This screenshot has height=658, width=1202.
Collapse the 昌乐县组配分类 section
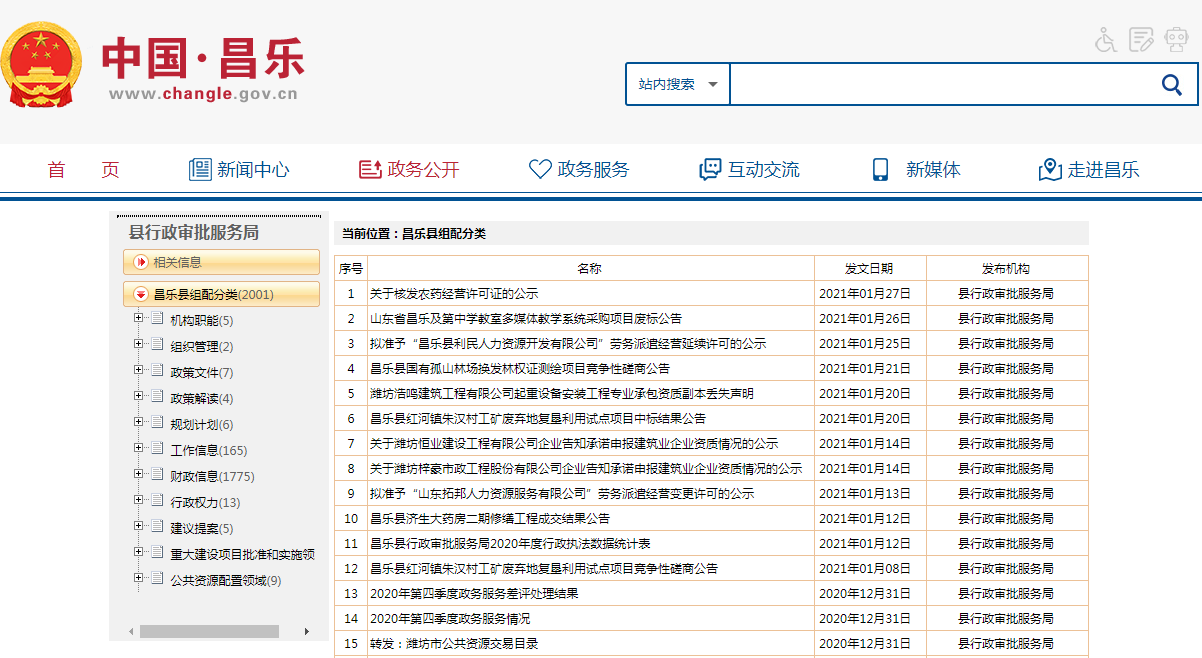point(140,294)
